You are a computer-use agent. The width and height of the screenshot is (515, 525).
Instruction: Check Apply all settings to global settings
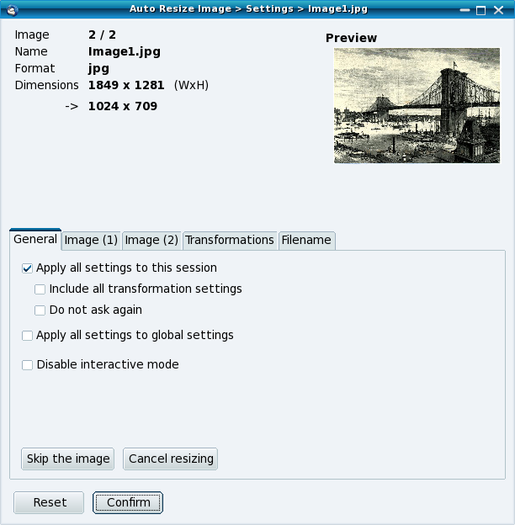[27, 335]
